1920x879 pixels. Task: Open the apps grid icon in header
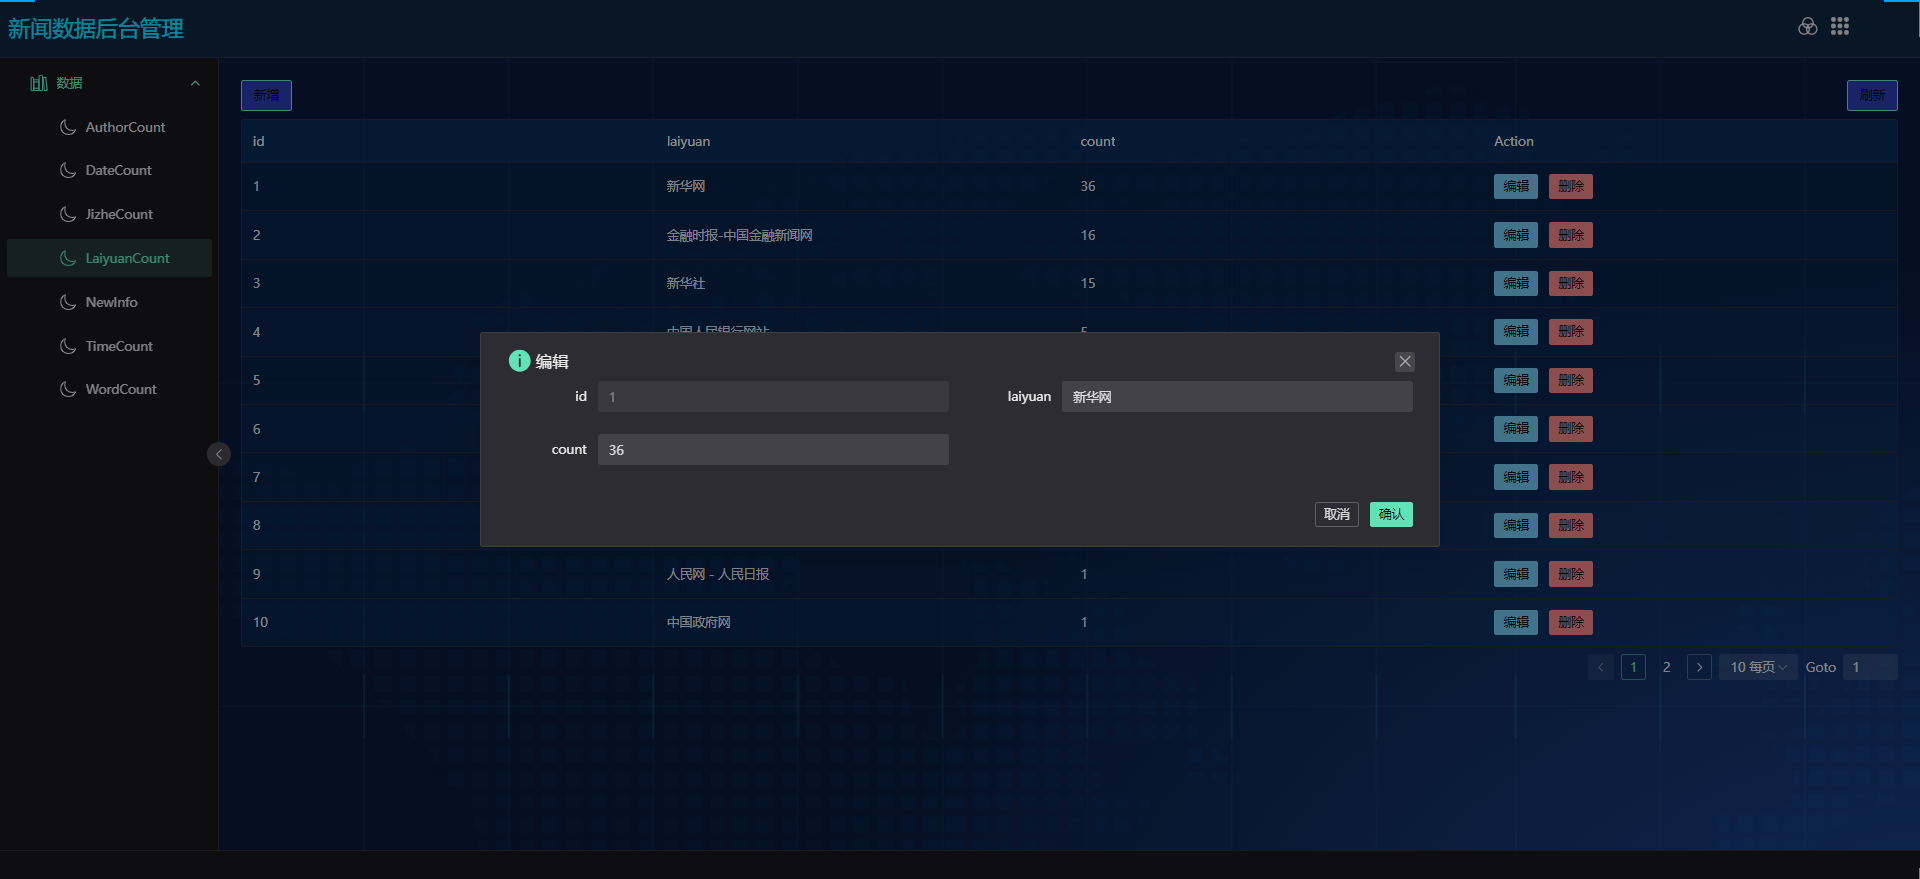[x=1840, y=27]
